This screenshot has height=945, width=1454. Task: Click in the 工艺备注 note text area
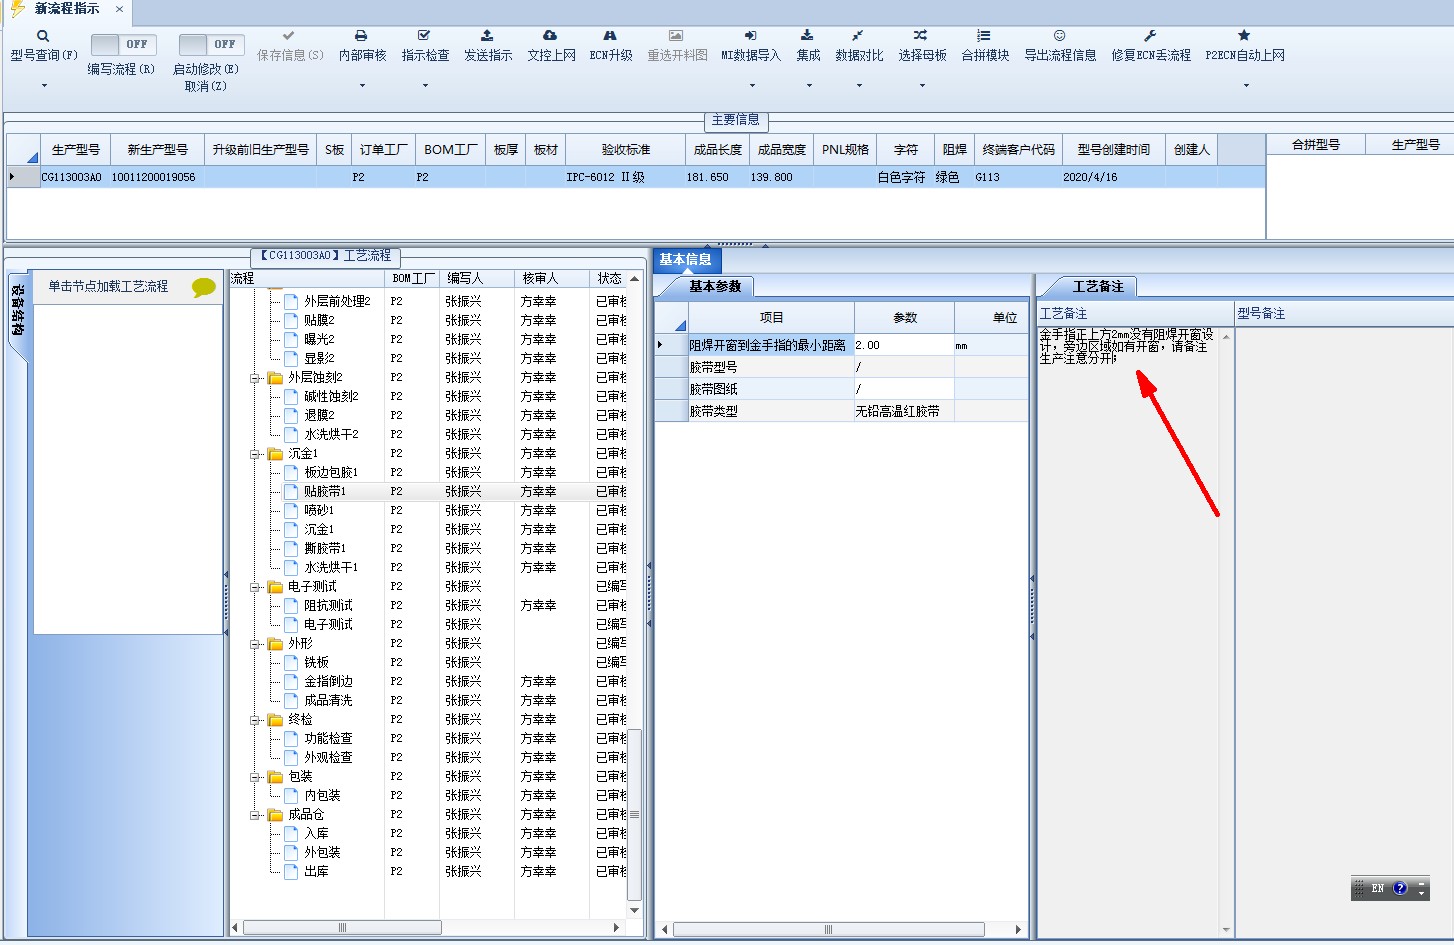click(1128, 630)
